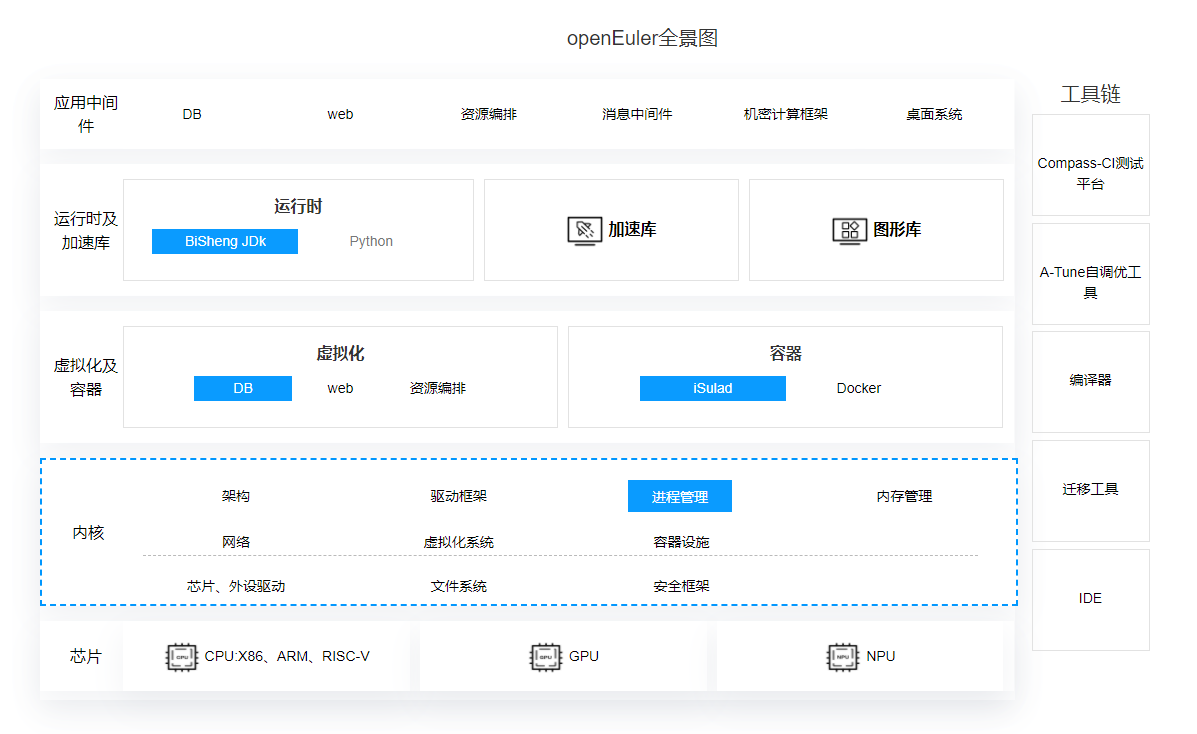
Task: Click the grid monitor icon beside 图形库
Action: 849,230
